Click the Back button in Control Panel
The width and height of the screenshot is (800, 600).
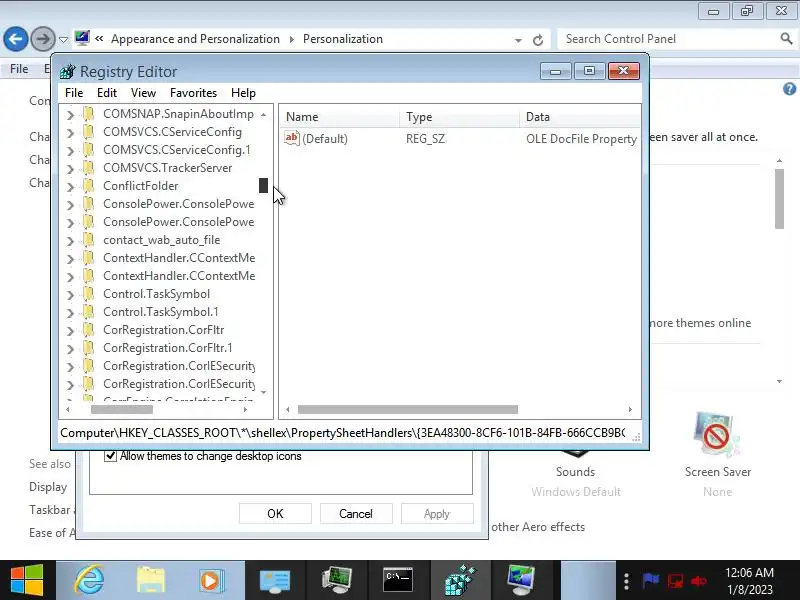(16, 39)
